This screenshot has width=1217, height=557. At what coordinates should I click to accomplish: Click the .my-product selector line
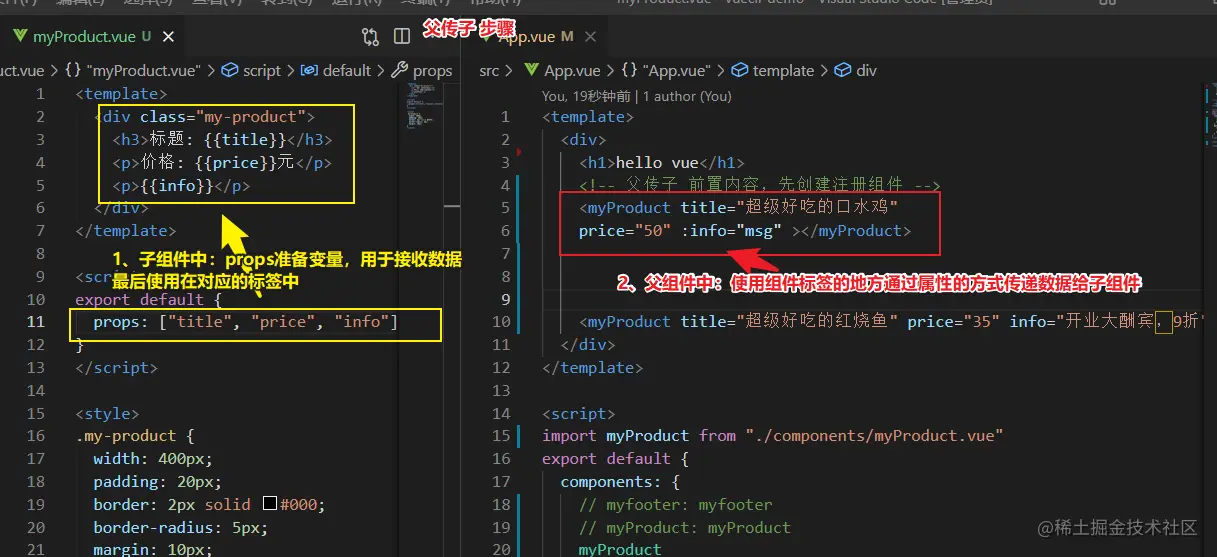(135, 436)
